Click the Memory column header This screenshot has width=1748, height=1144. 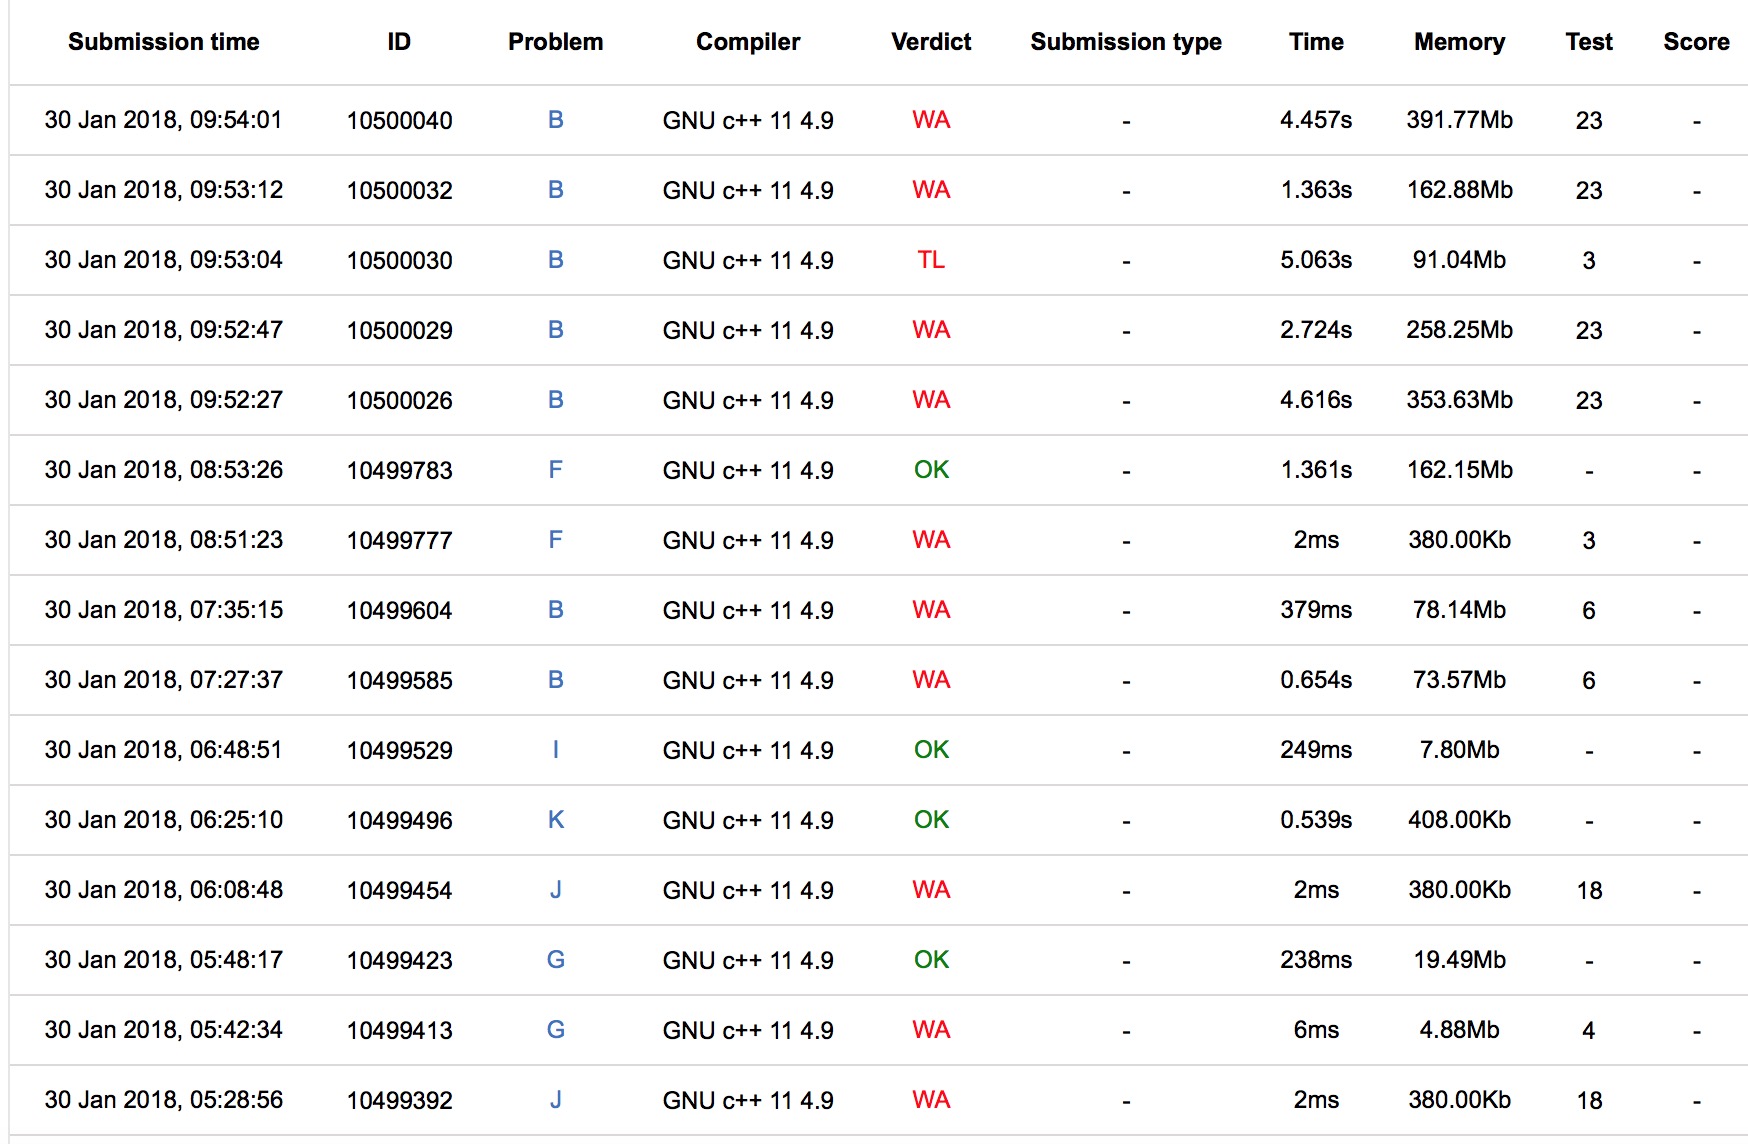[1458, 42]
